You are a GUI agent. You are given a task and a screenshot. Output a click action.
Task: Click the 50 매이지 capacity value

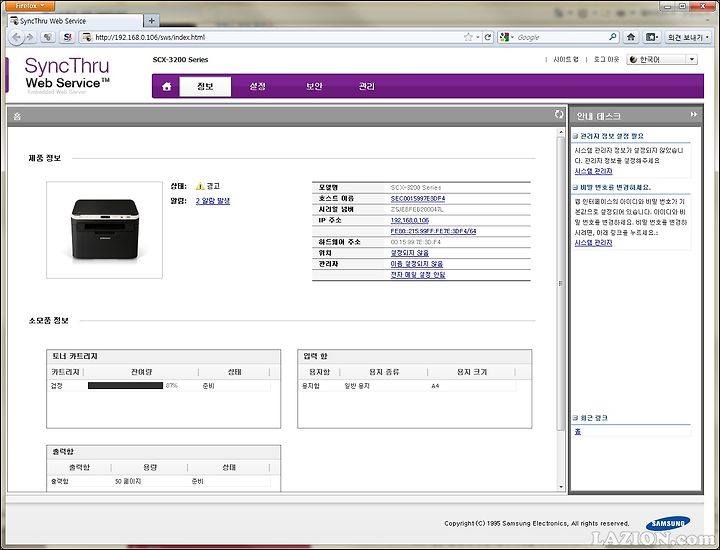(x=128, y=481)
